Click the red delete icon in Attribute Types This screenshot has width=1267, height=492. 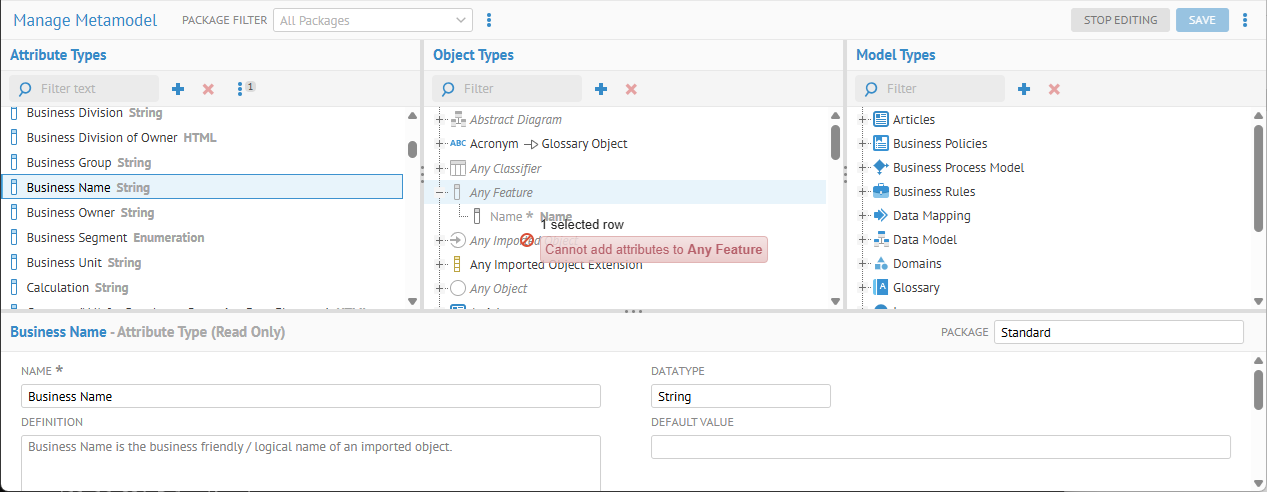tap(208, 89)
